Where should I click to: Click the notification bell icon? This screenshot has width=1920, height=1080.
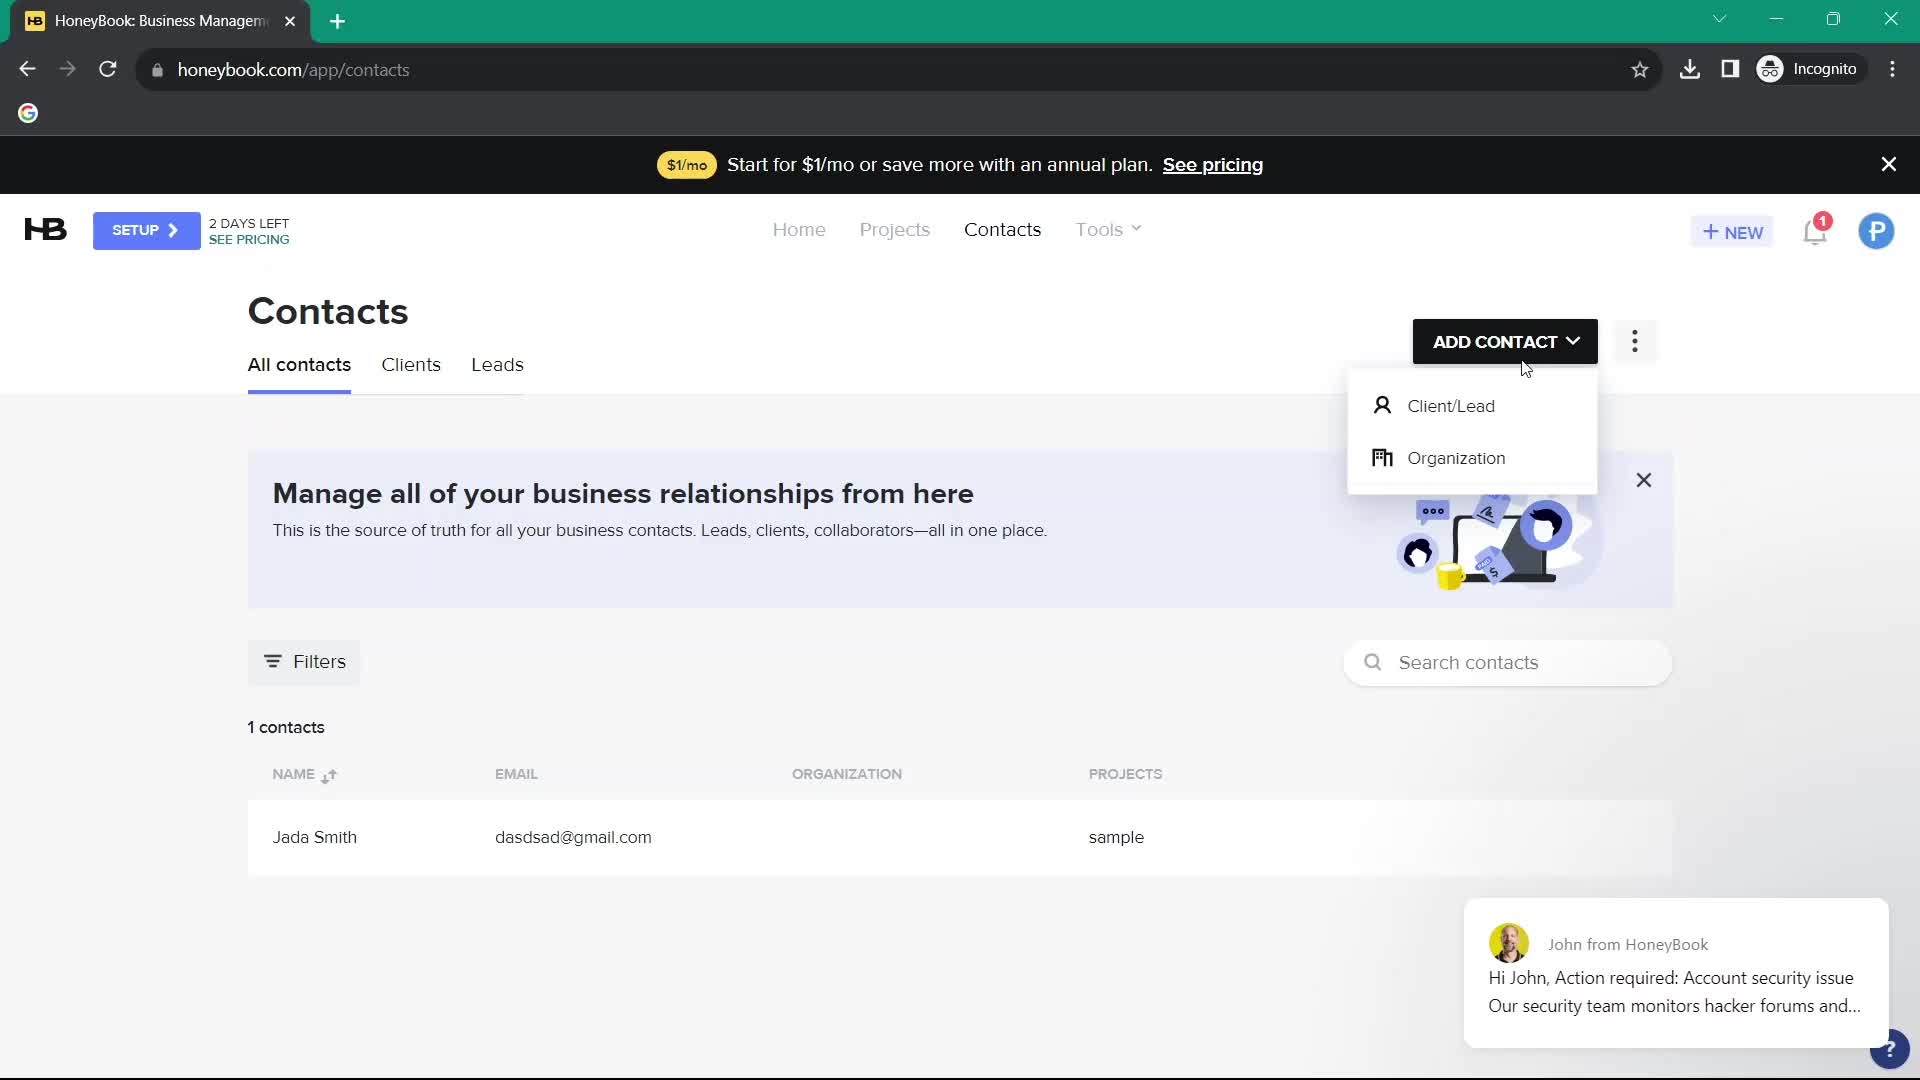click(x=1817, y=231)
